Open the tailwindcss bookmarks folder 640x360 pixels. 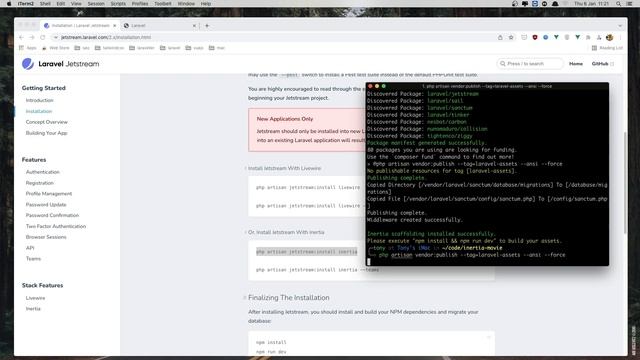pos(109,48)
